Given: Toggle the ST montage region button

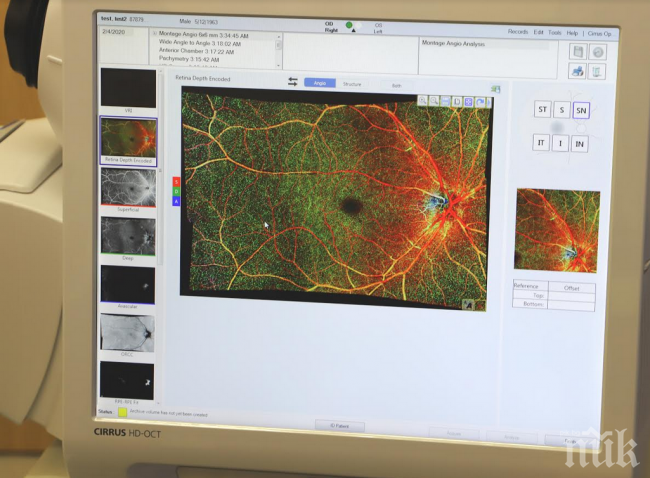Looking at the screenshot, I should 542,110.
